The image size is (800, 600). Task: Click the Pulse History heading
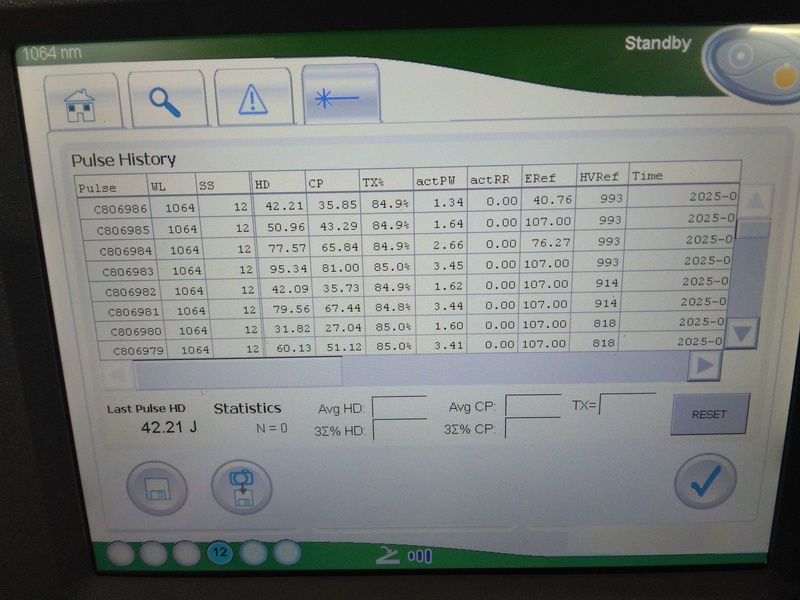(x=123, y=160)
